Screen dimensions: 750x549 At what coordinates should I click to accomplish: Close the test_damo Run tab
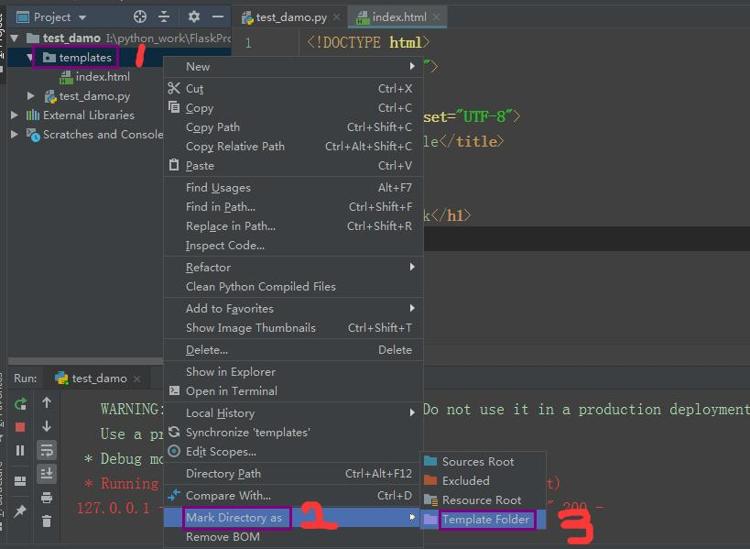139,379
